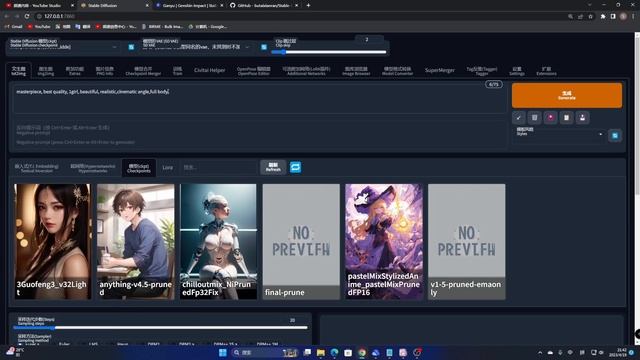Select the Checkpoints sub-tab
This screenshot has height=360, width=640.
coord(139,168)
